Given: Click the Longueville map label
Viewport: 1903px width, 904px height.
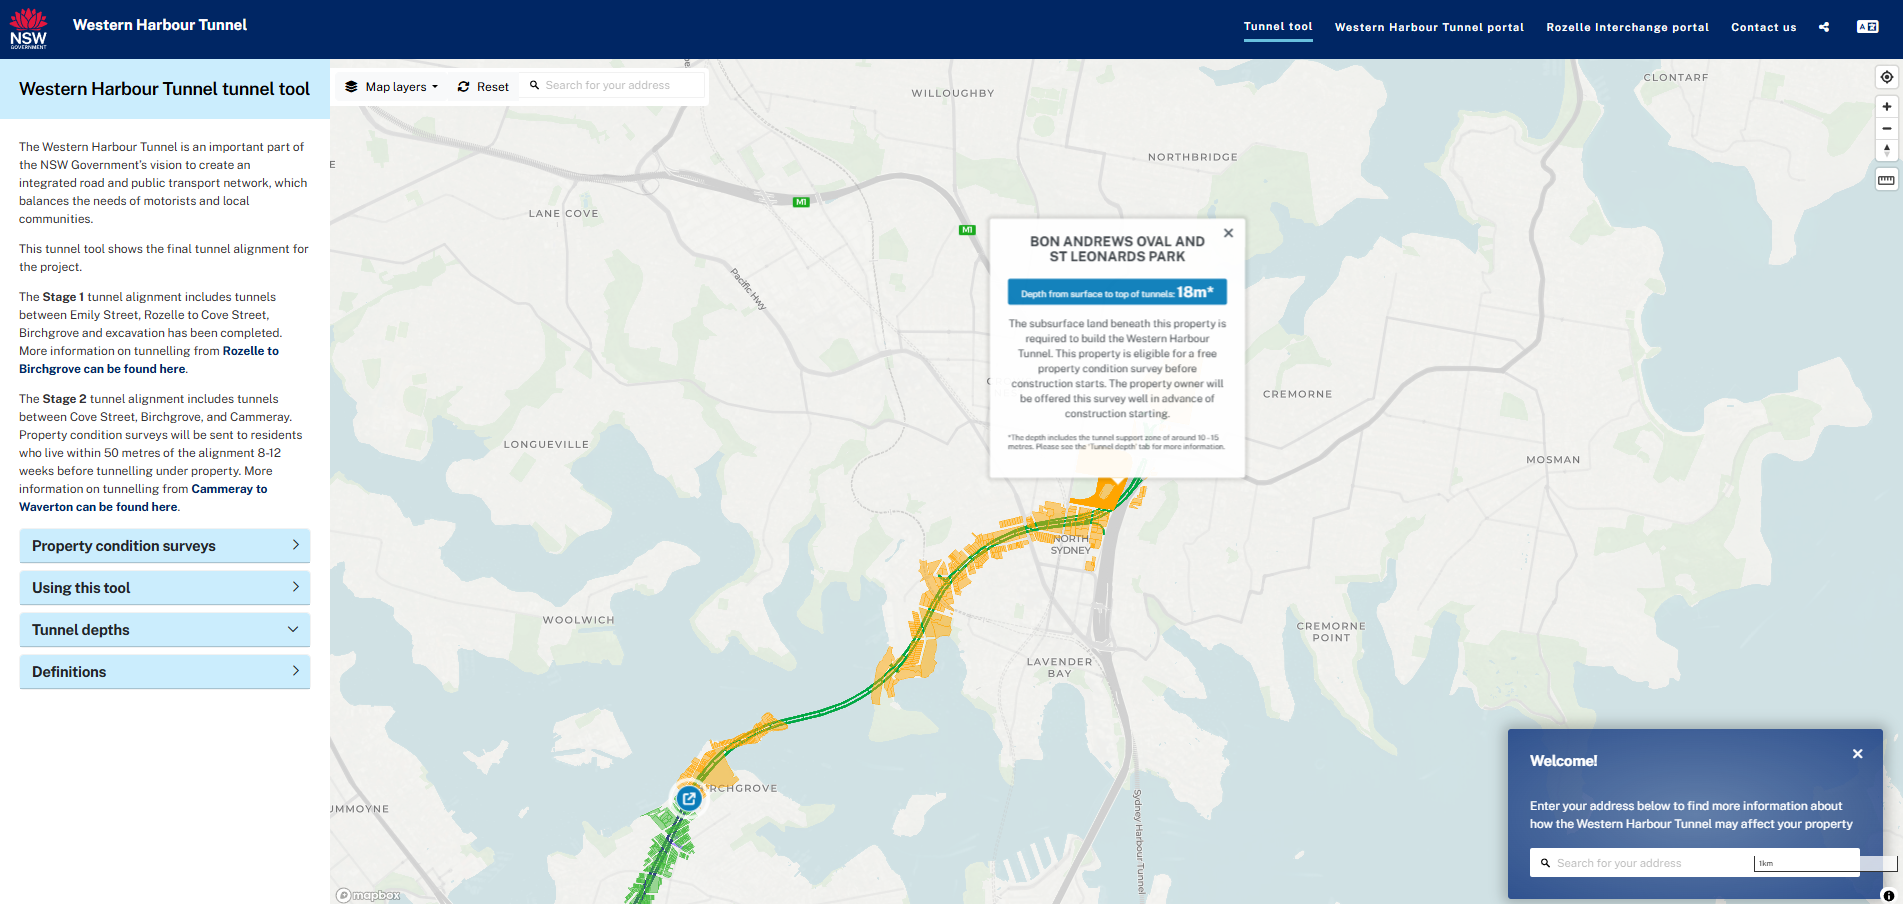Looking at the screenshot, I should point(546,444).
